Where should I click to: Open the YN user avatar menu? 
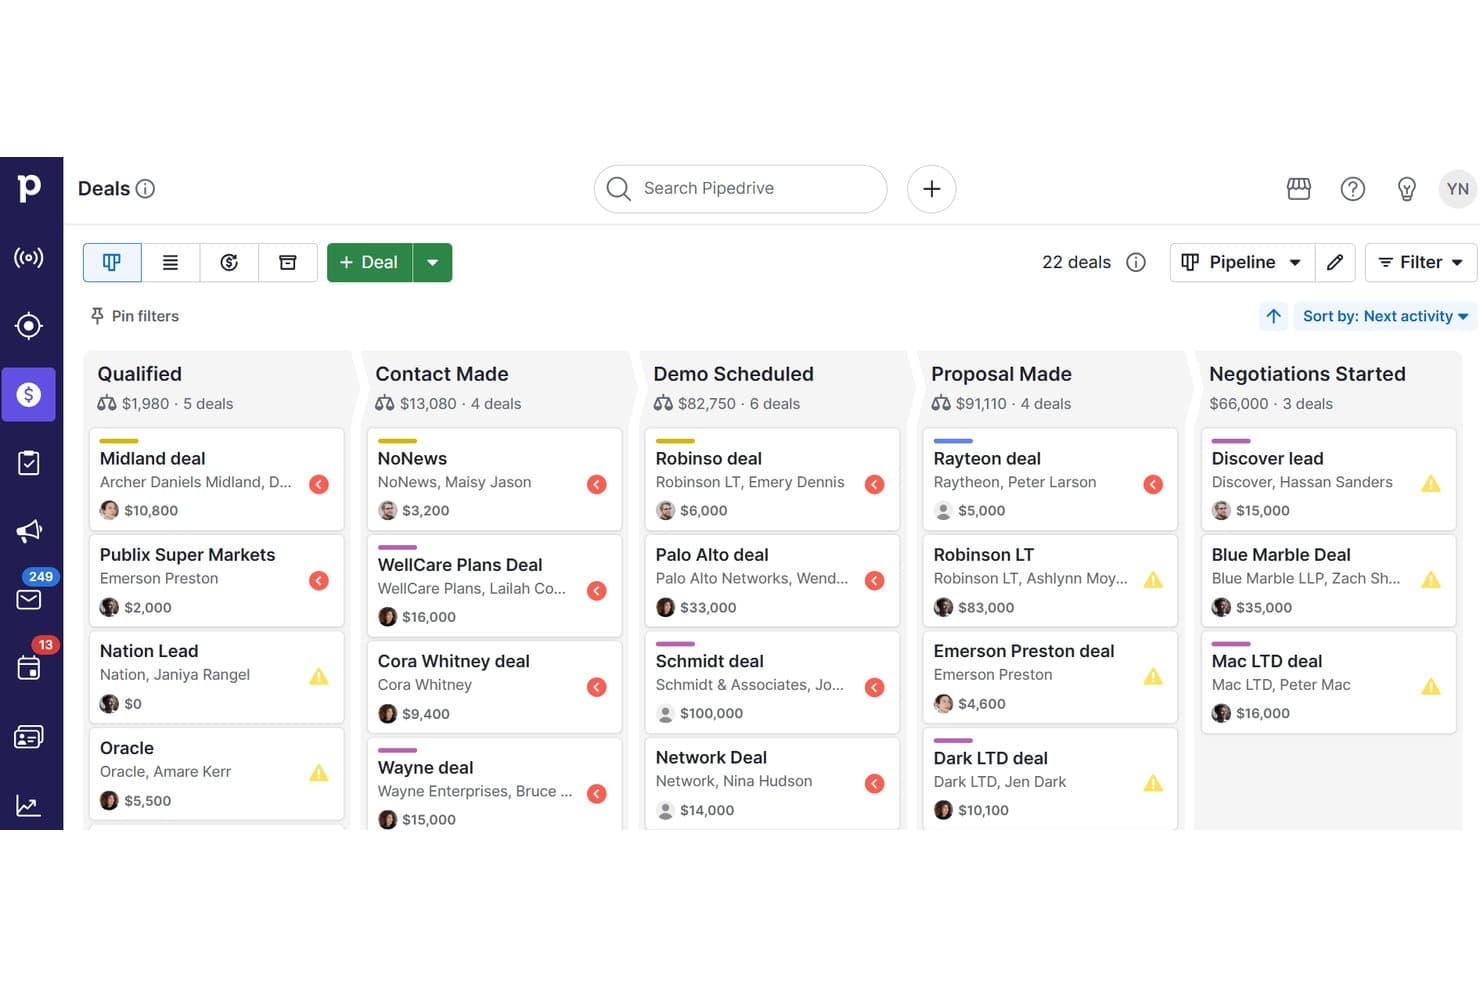pyautogui.click(x=1457, y=188)
